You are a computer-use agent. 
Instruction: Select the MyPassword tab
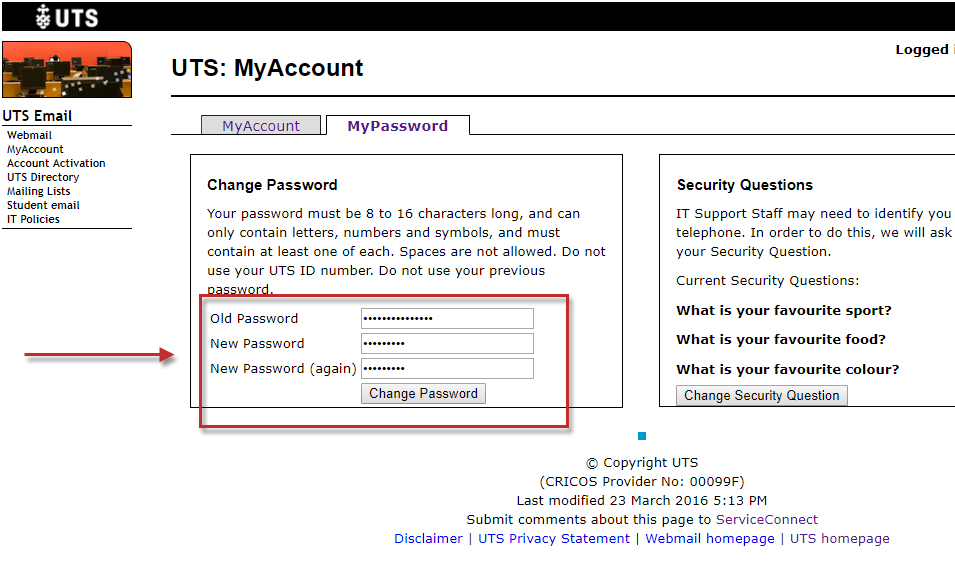coord(397,126)
